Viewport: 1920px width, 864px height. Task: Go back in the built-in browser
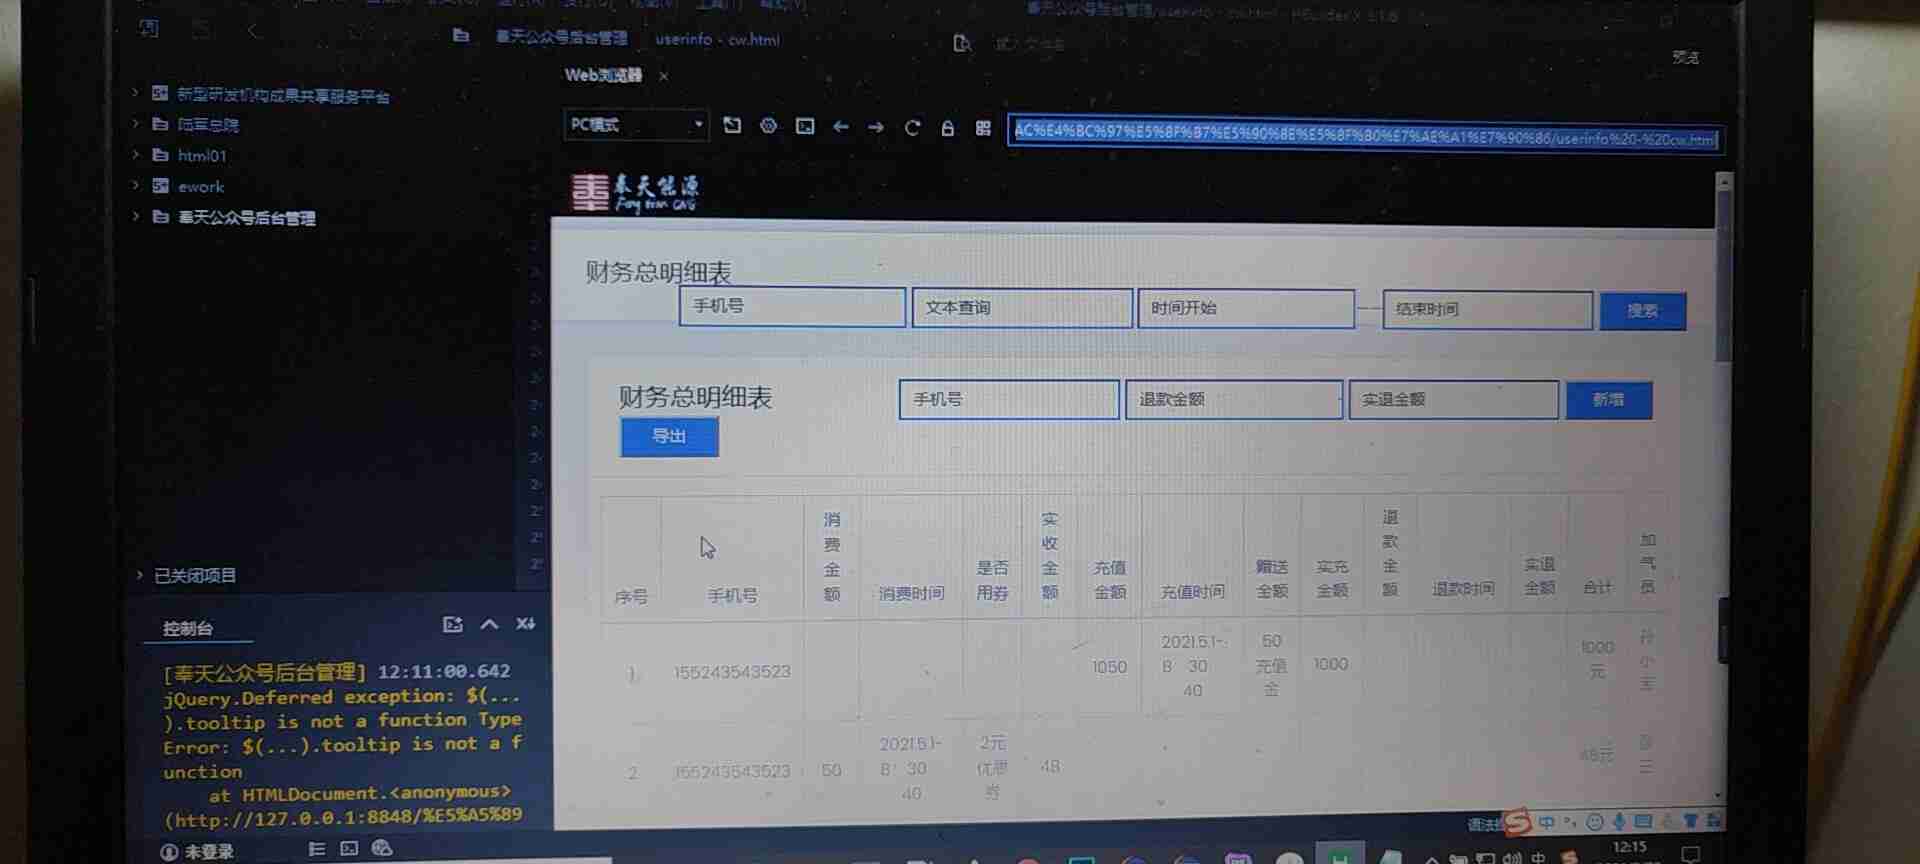841,127
